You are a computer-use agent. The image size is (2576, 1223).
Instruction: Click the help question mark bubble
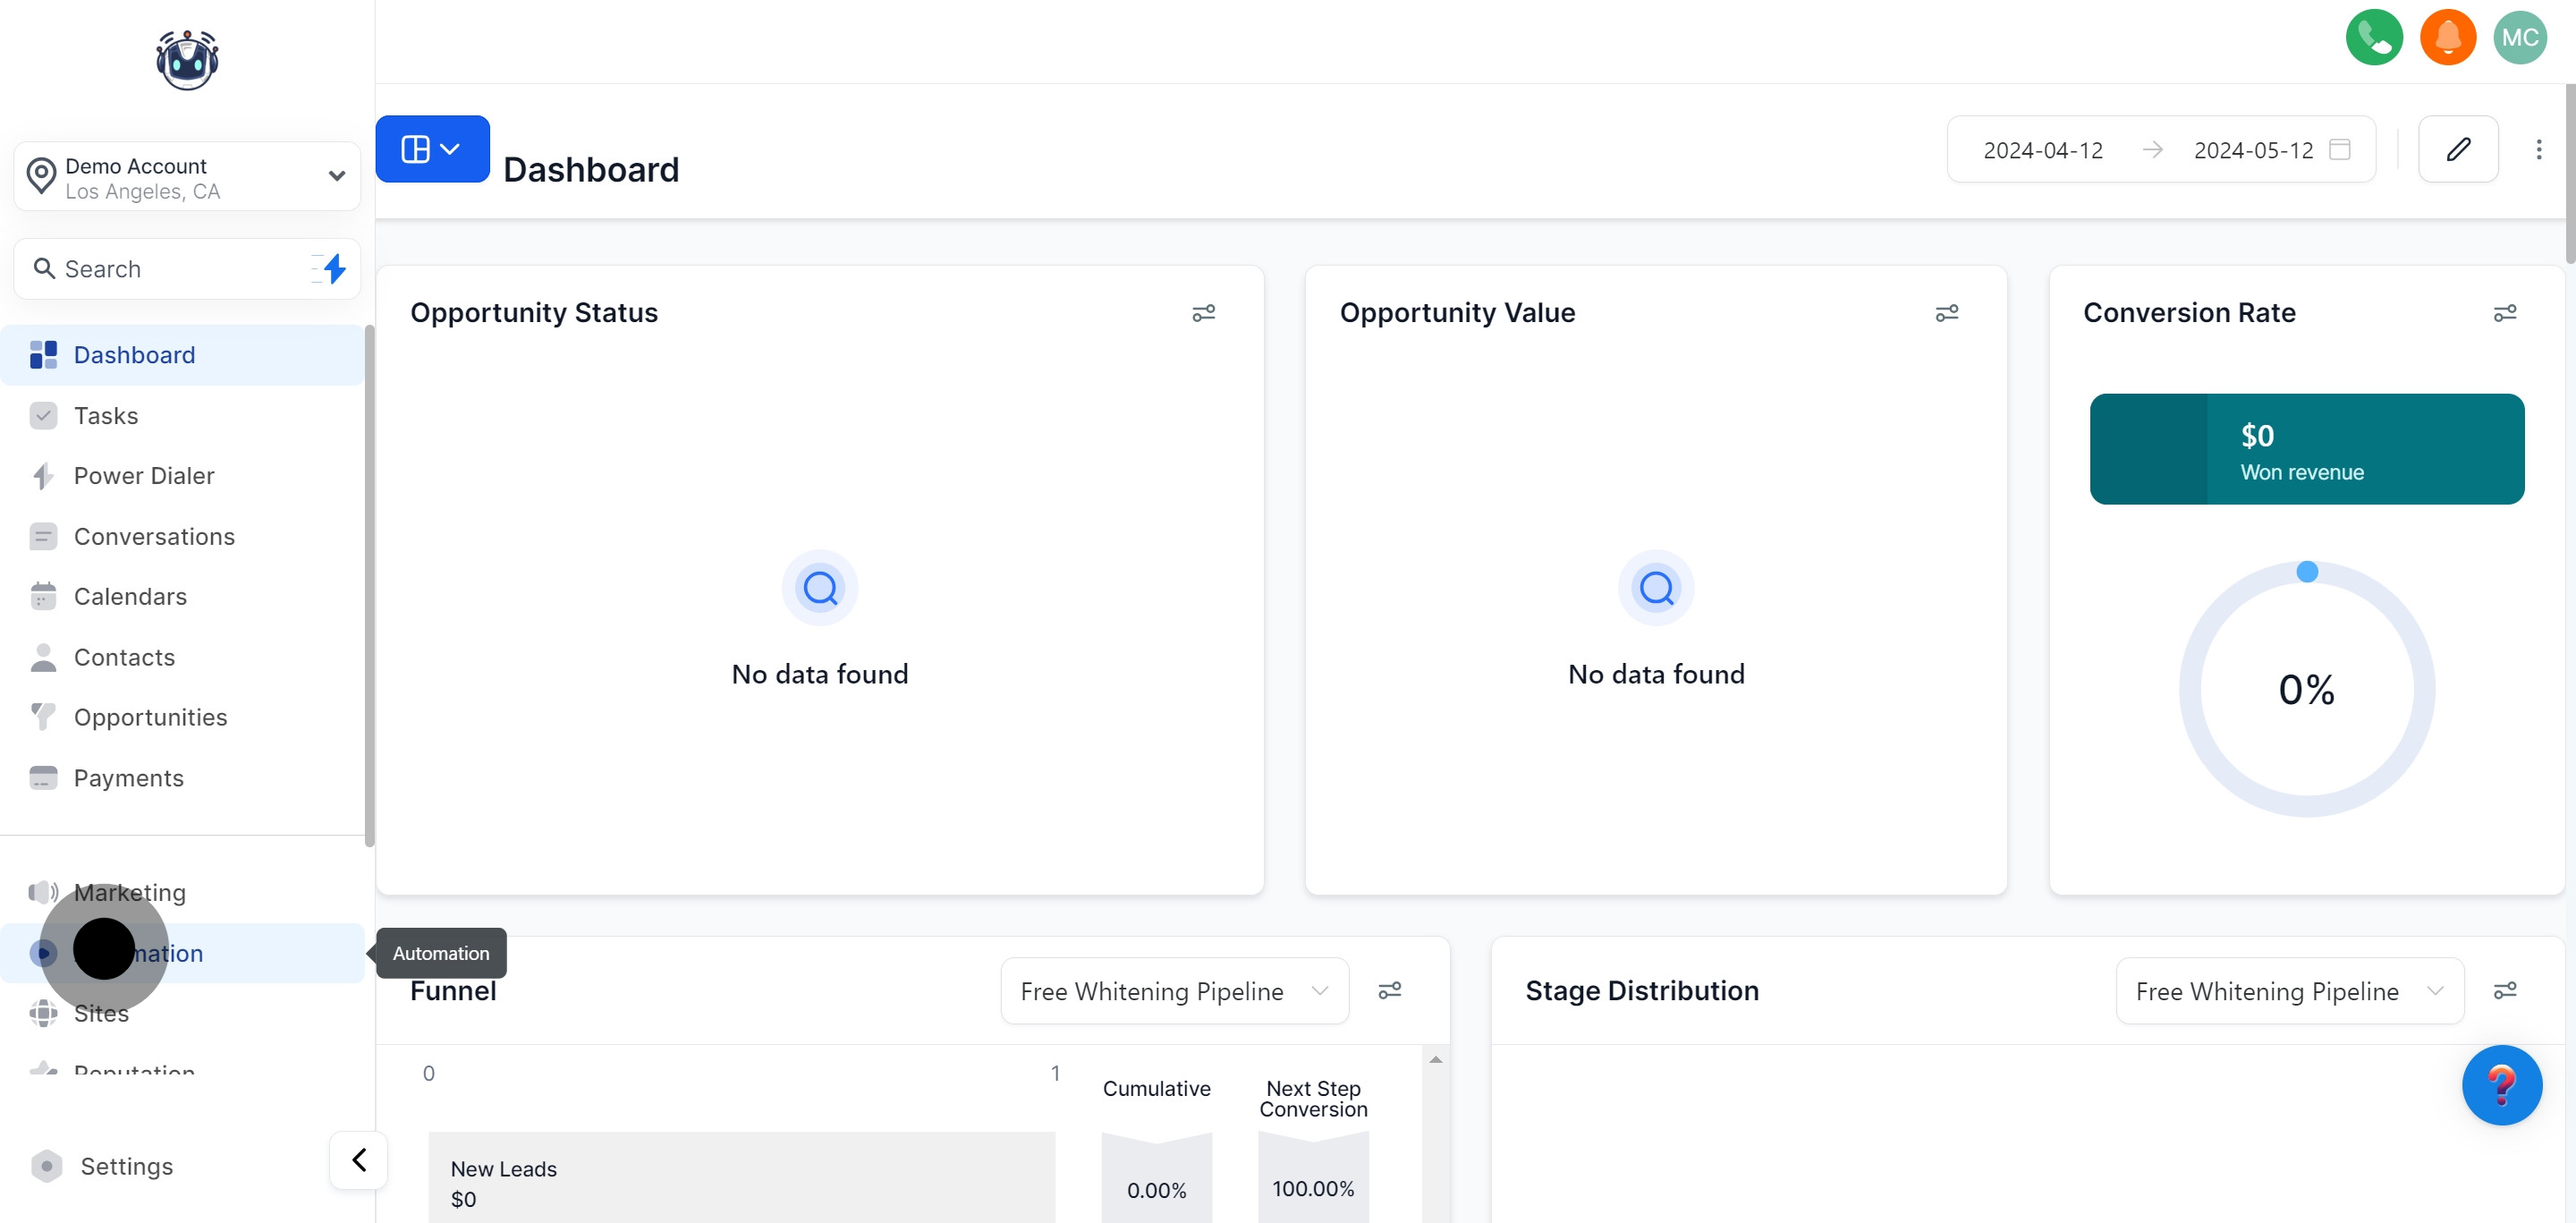point(2502,1085)
